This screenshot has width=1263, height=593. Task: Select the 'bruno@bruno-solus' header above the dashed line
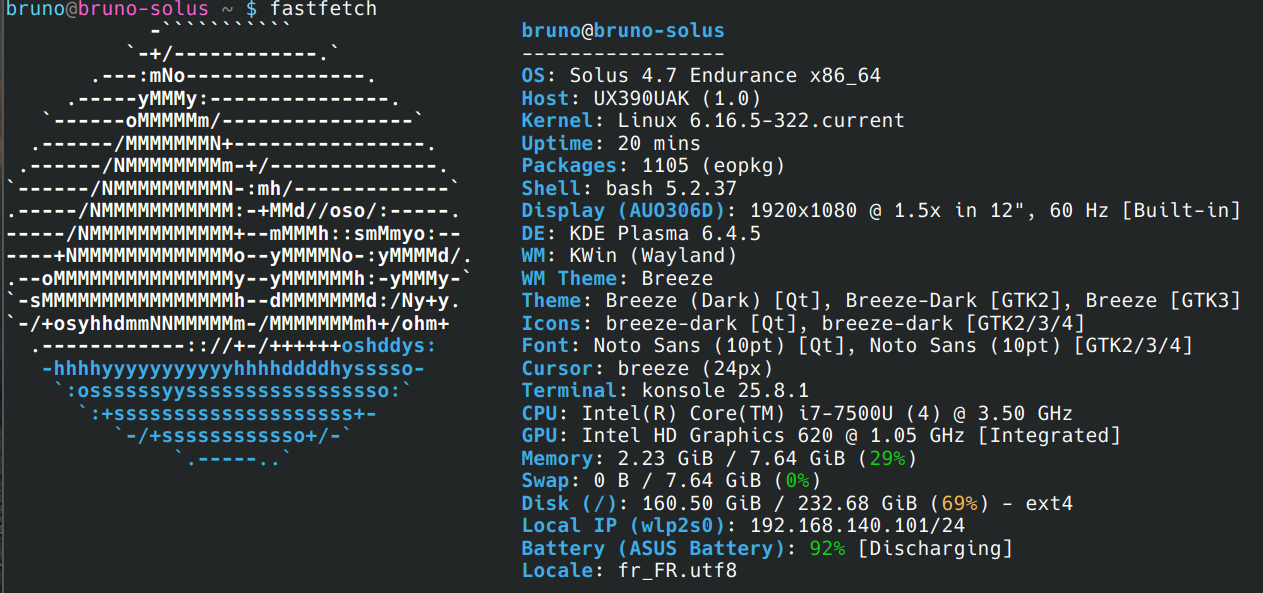pos(623,31)
